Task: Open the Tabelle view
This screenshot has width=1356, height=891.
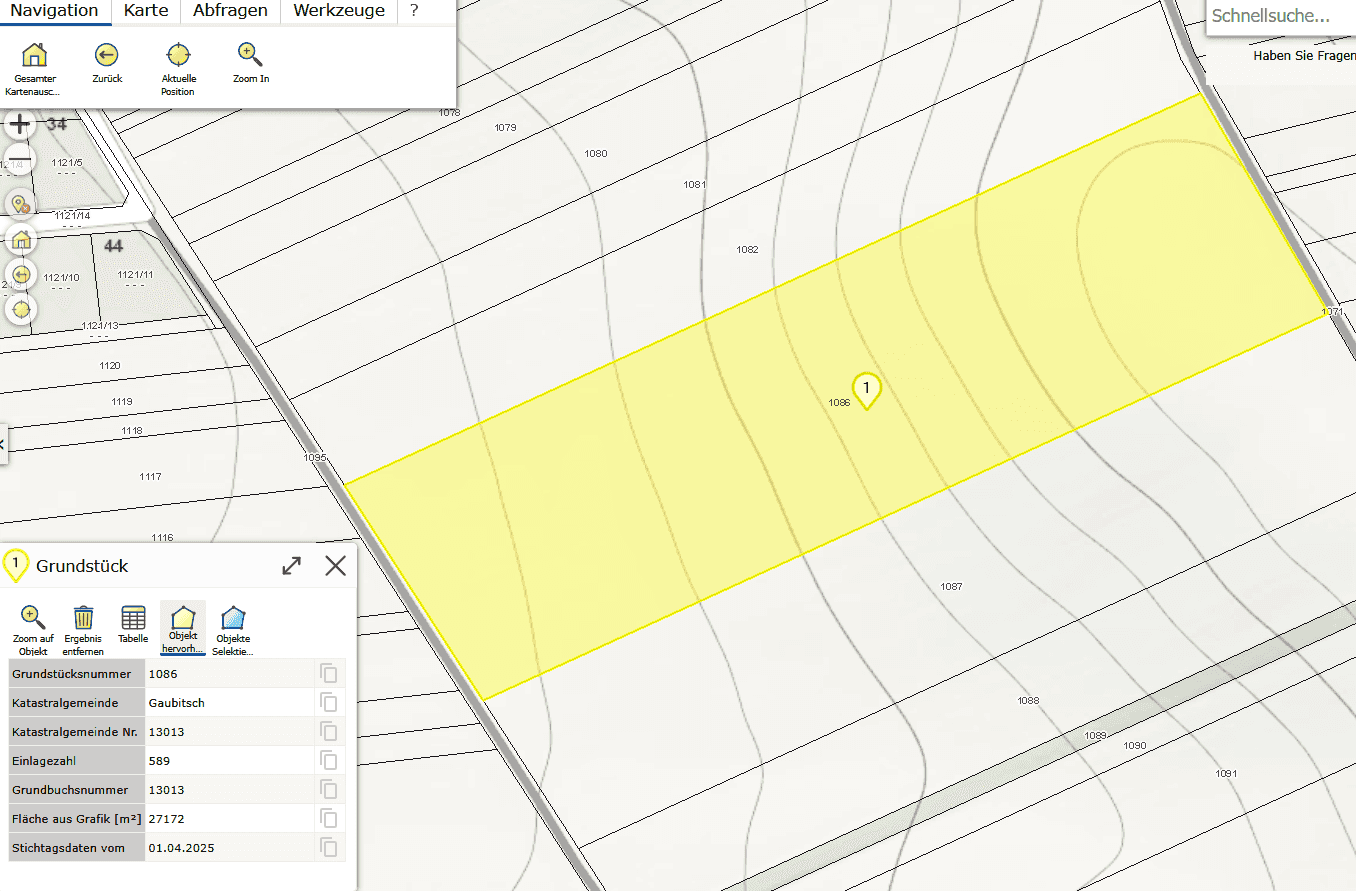Action: [133, 625]
